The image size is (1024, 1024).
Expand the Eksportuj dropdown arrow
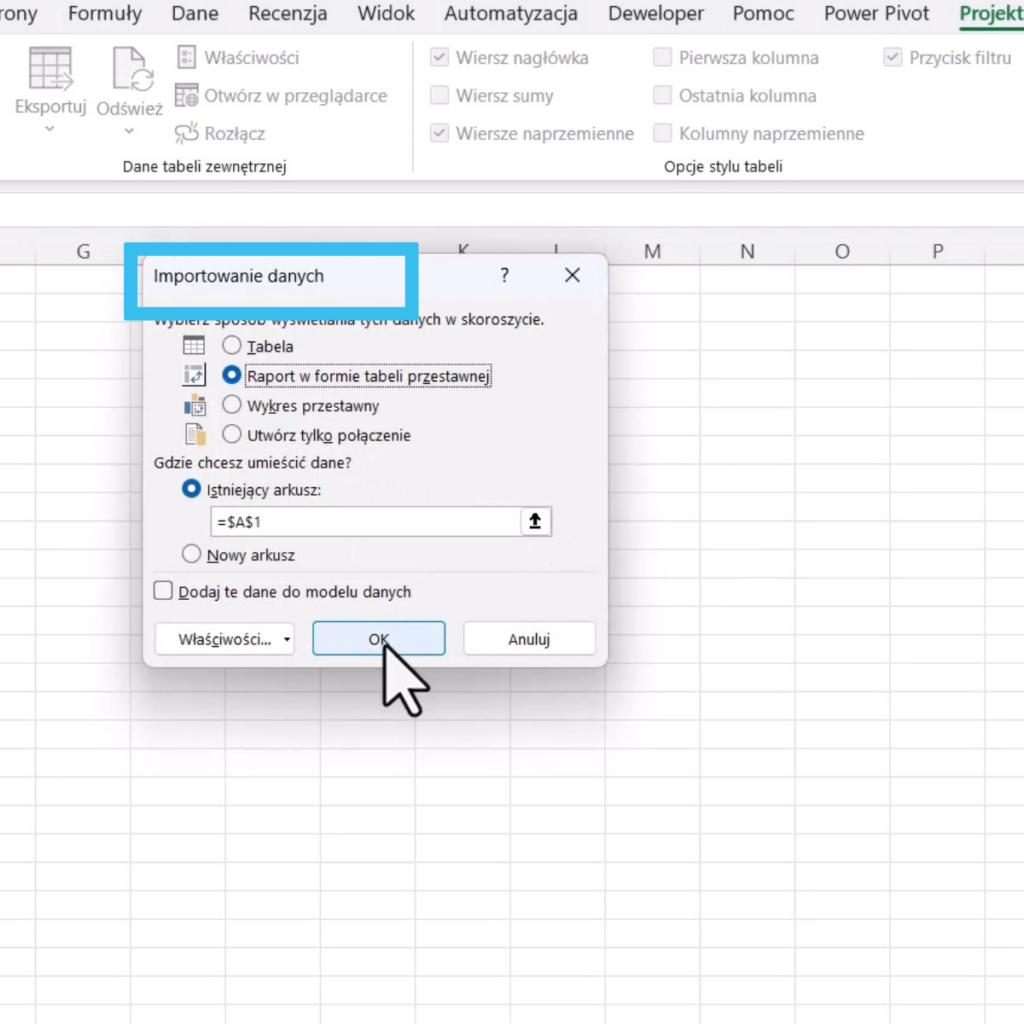(x=50, y=129)
